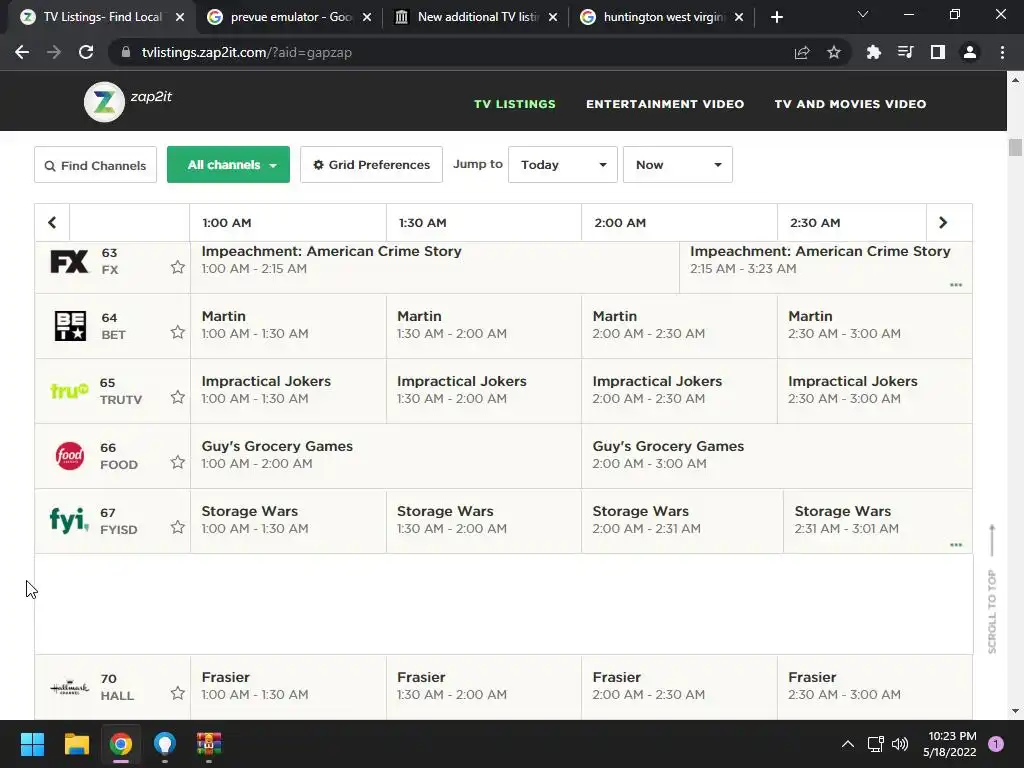
Task: Open the Hallmark channel logo
Action: [69, 687]
